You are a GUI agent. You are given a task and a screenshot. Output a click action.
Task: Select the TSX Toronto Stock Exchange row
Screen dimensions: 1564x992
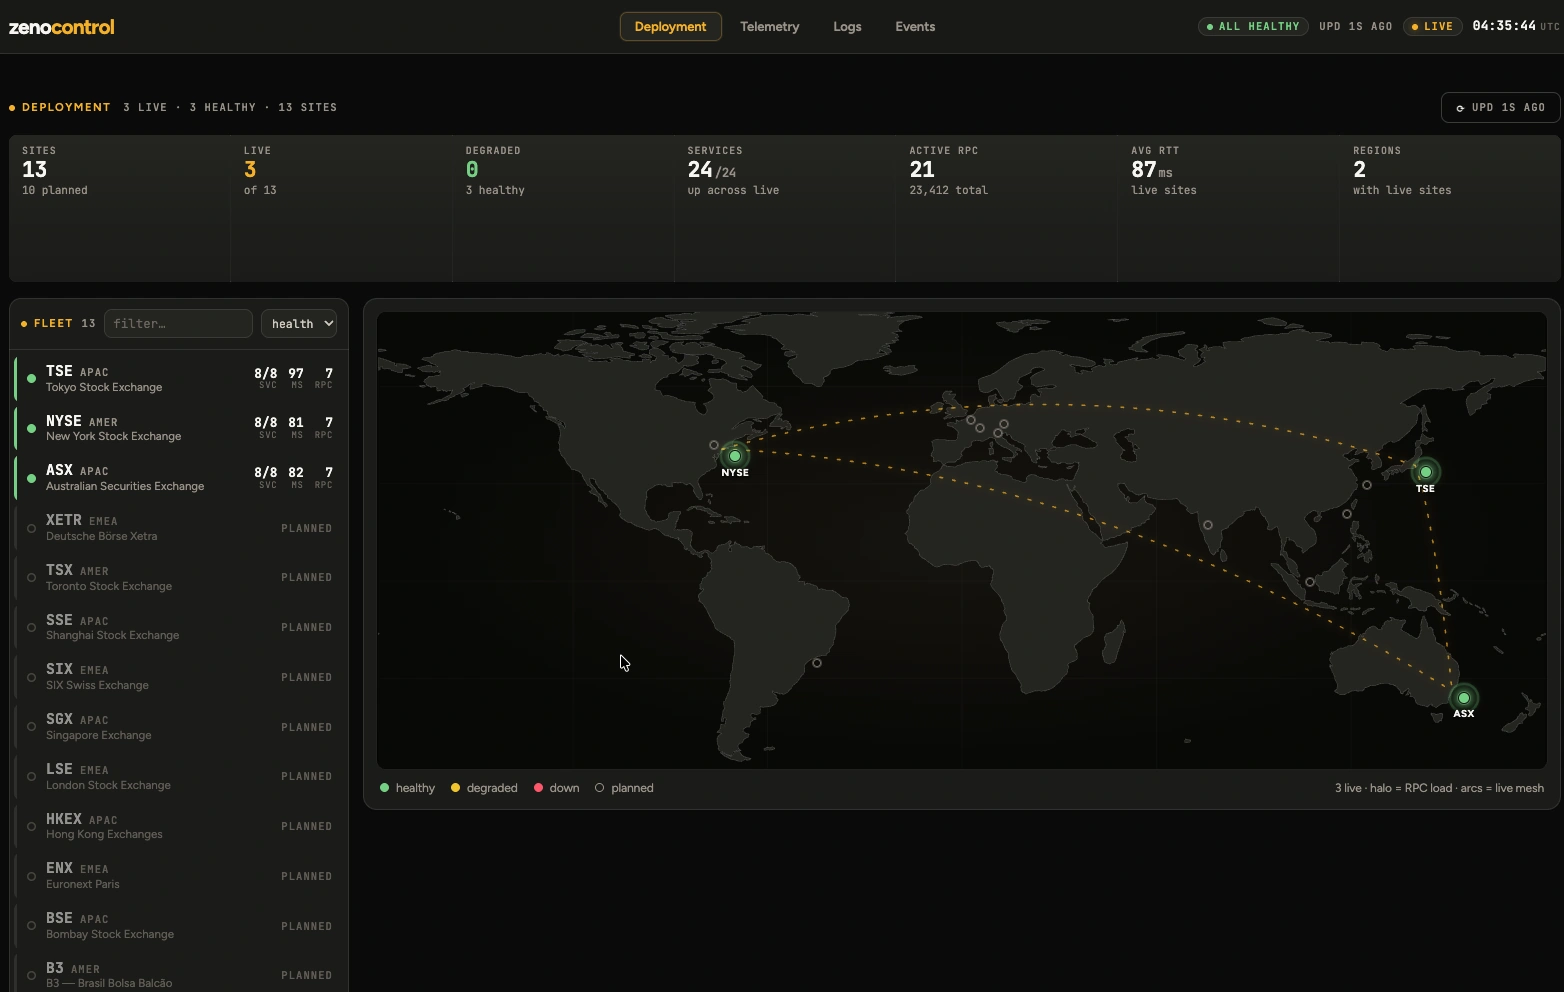click(180, 577)
